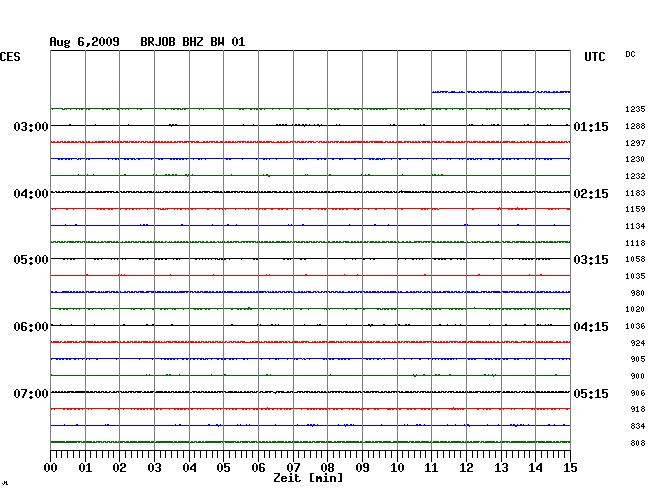Click the station title "BRJOB BHZ BW 01"
This screenshot has height=494, width=650.
(x=193, y=42)
